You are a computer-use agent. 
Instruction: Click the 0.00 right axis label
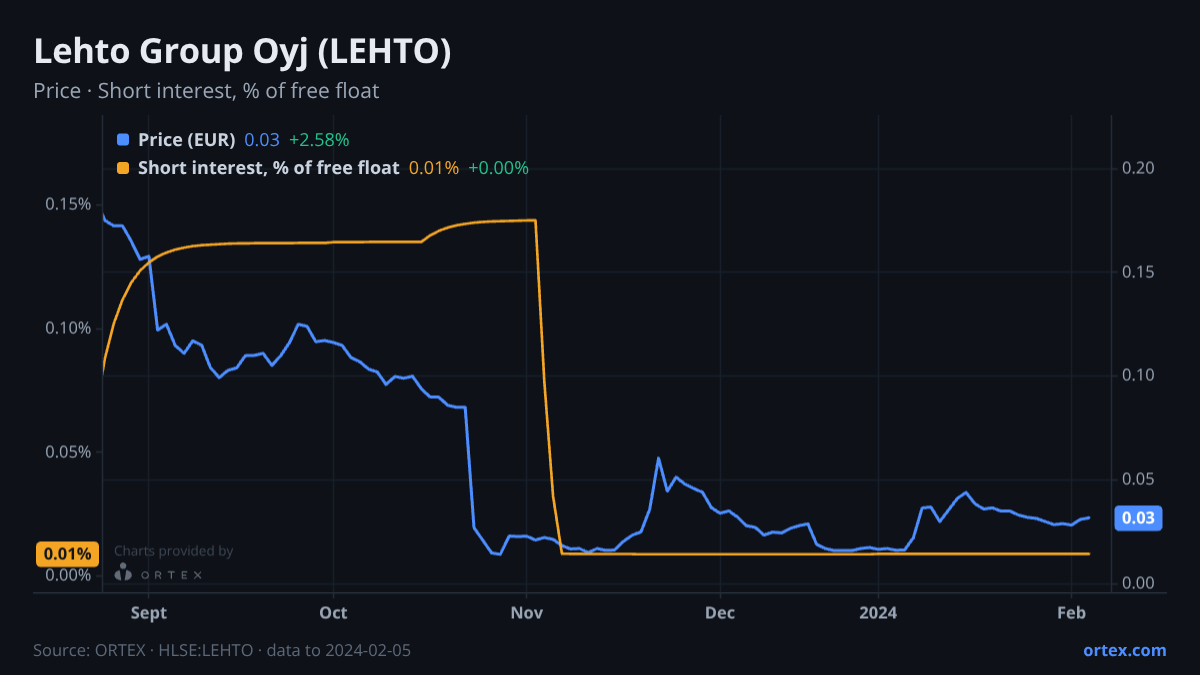(1139, 584)
